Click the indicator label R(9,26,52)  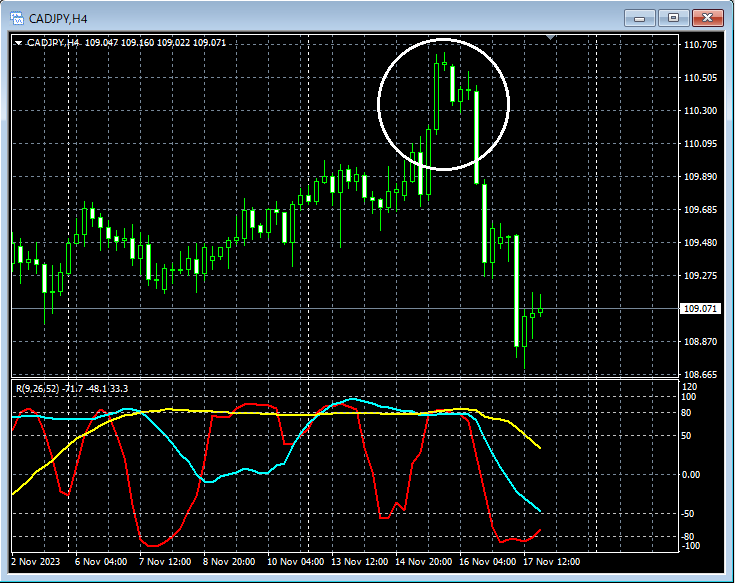(38, 389)
